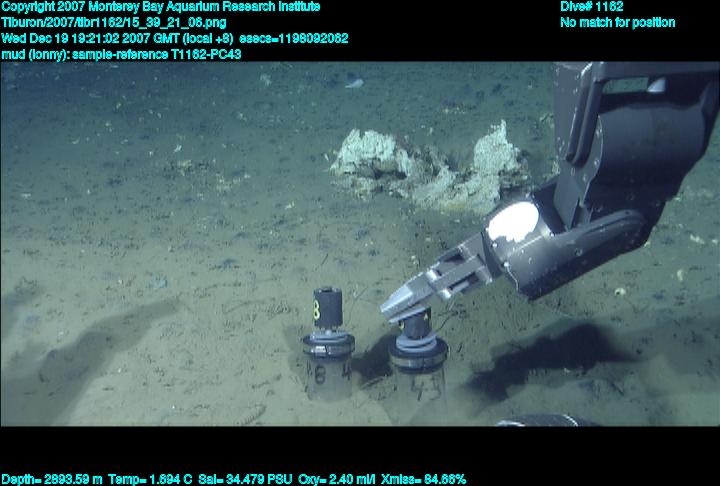Click the white round light on manipulator arm
This screenshot has height=486, width=720.
520,221
